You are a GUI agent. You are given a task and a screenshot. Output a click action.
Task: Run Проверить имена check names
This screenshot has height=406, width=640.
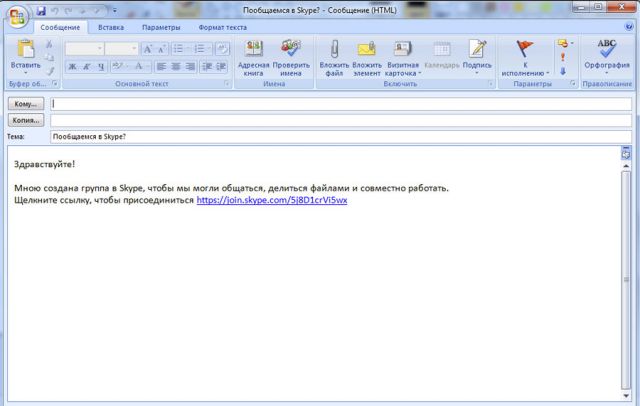pyautogui.click(x=291, y=58)
